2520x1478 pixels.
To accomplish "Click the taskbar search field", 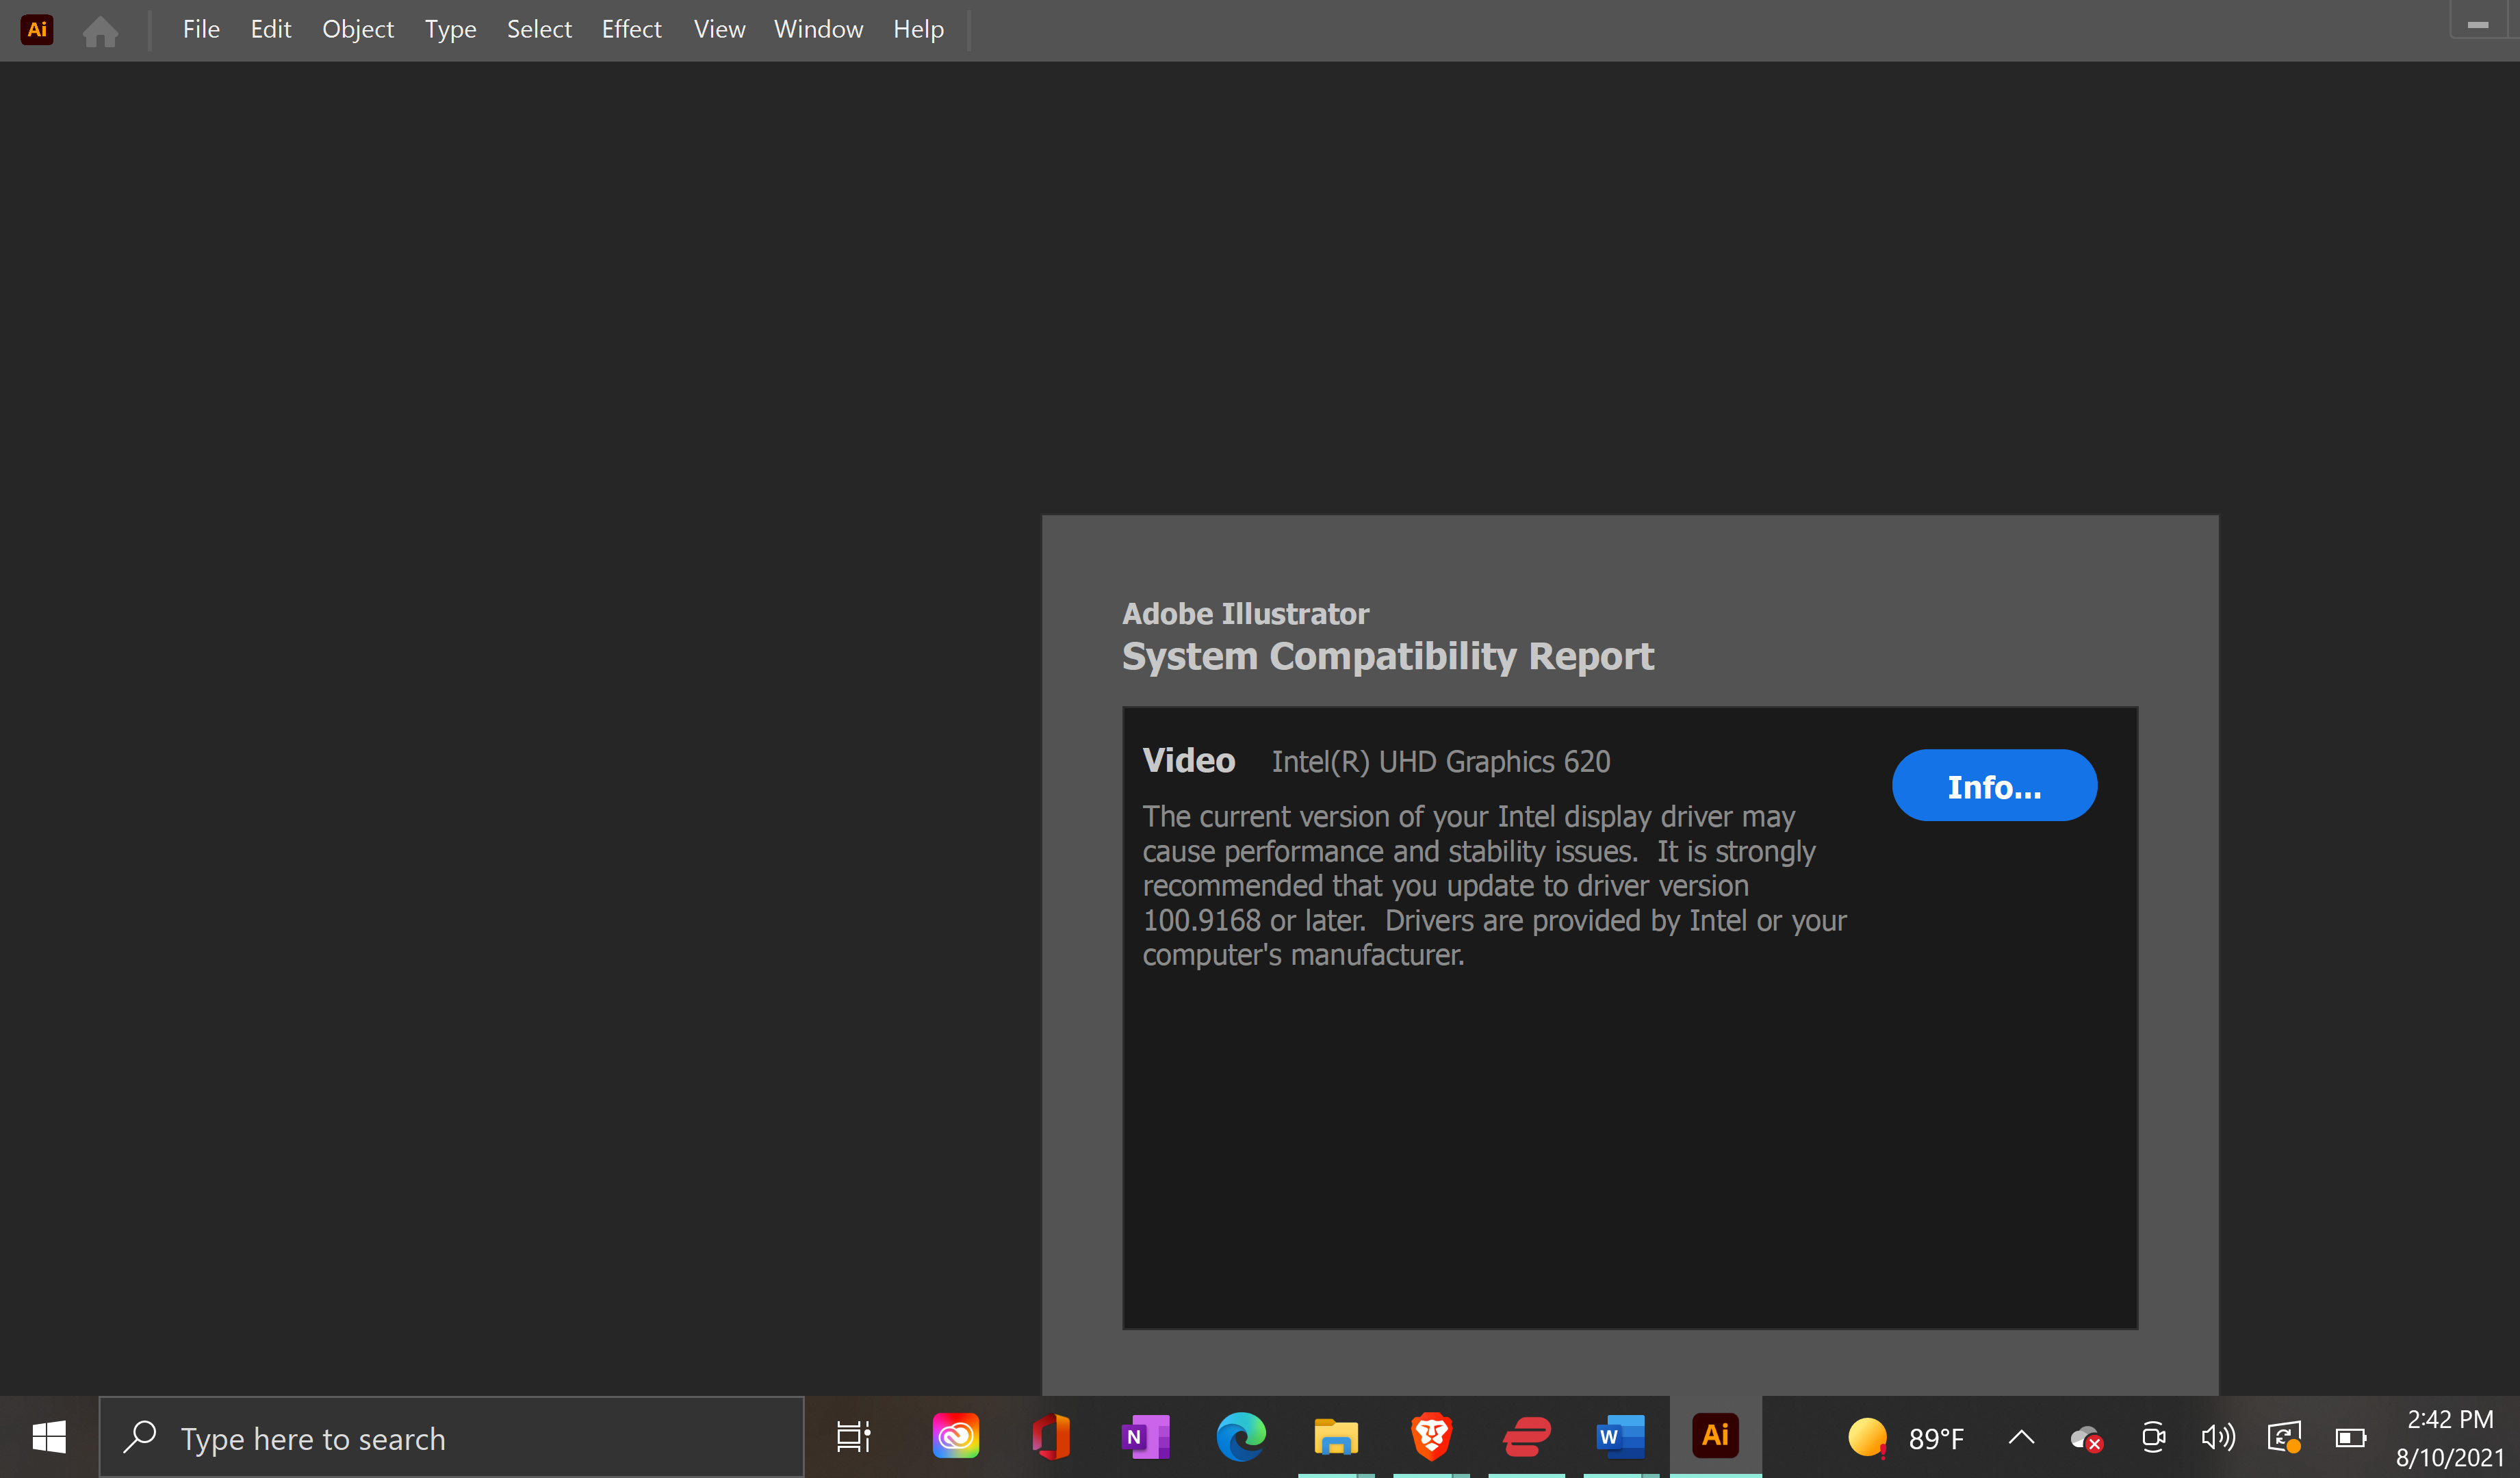I will pos(450,1437).
